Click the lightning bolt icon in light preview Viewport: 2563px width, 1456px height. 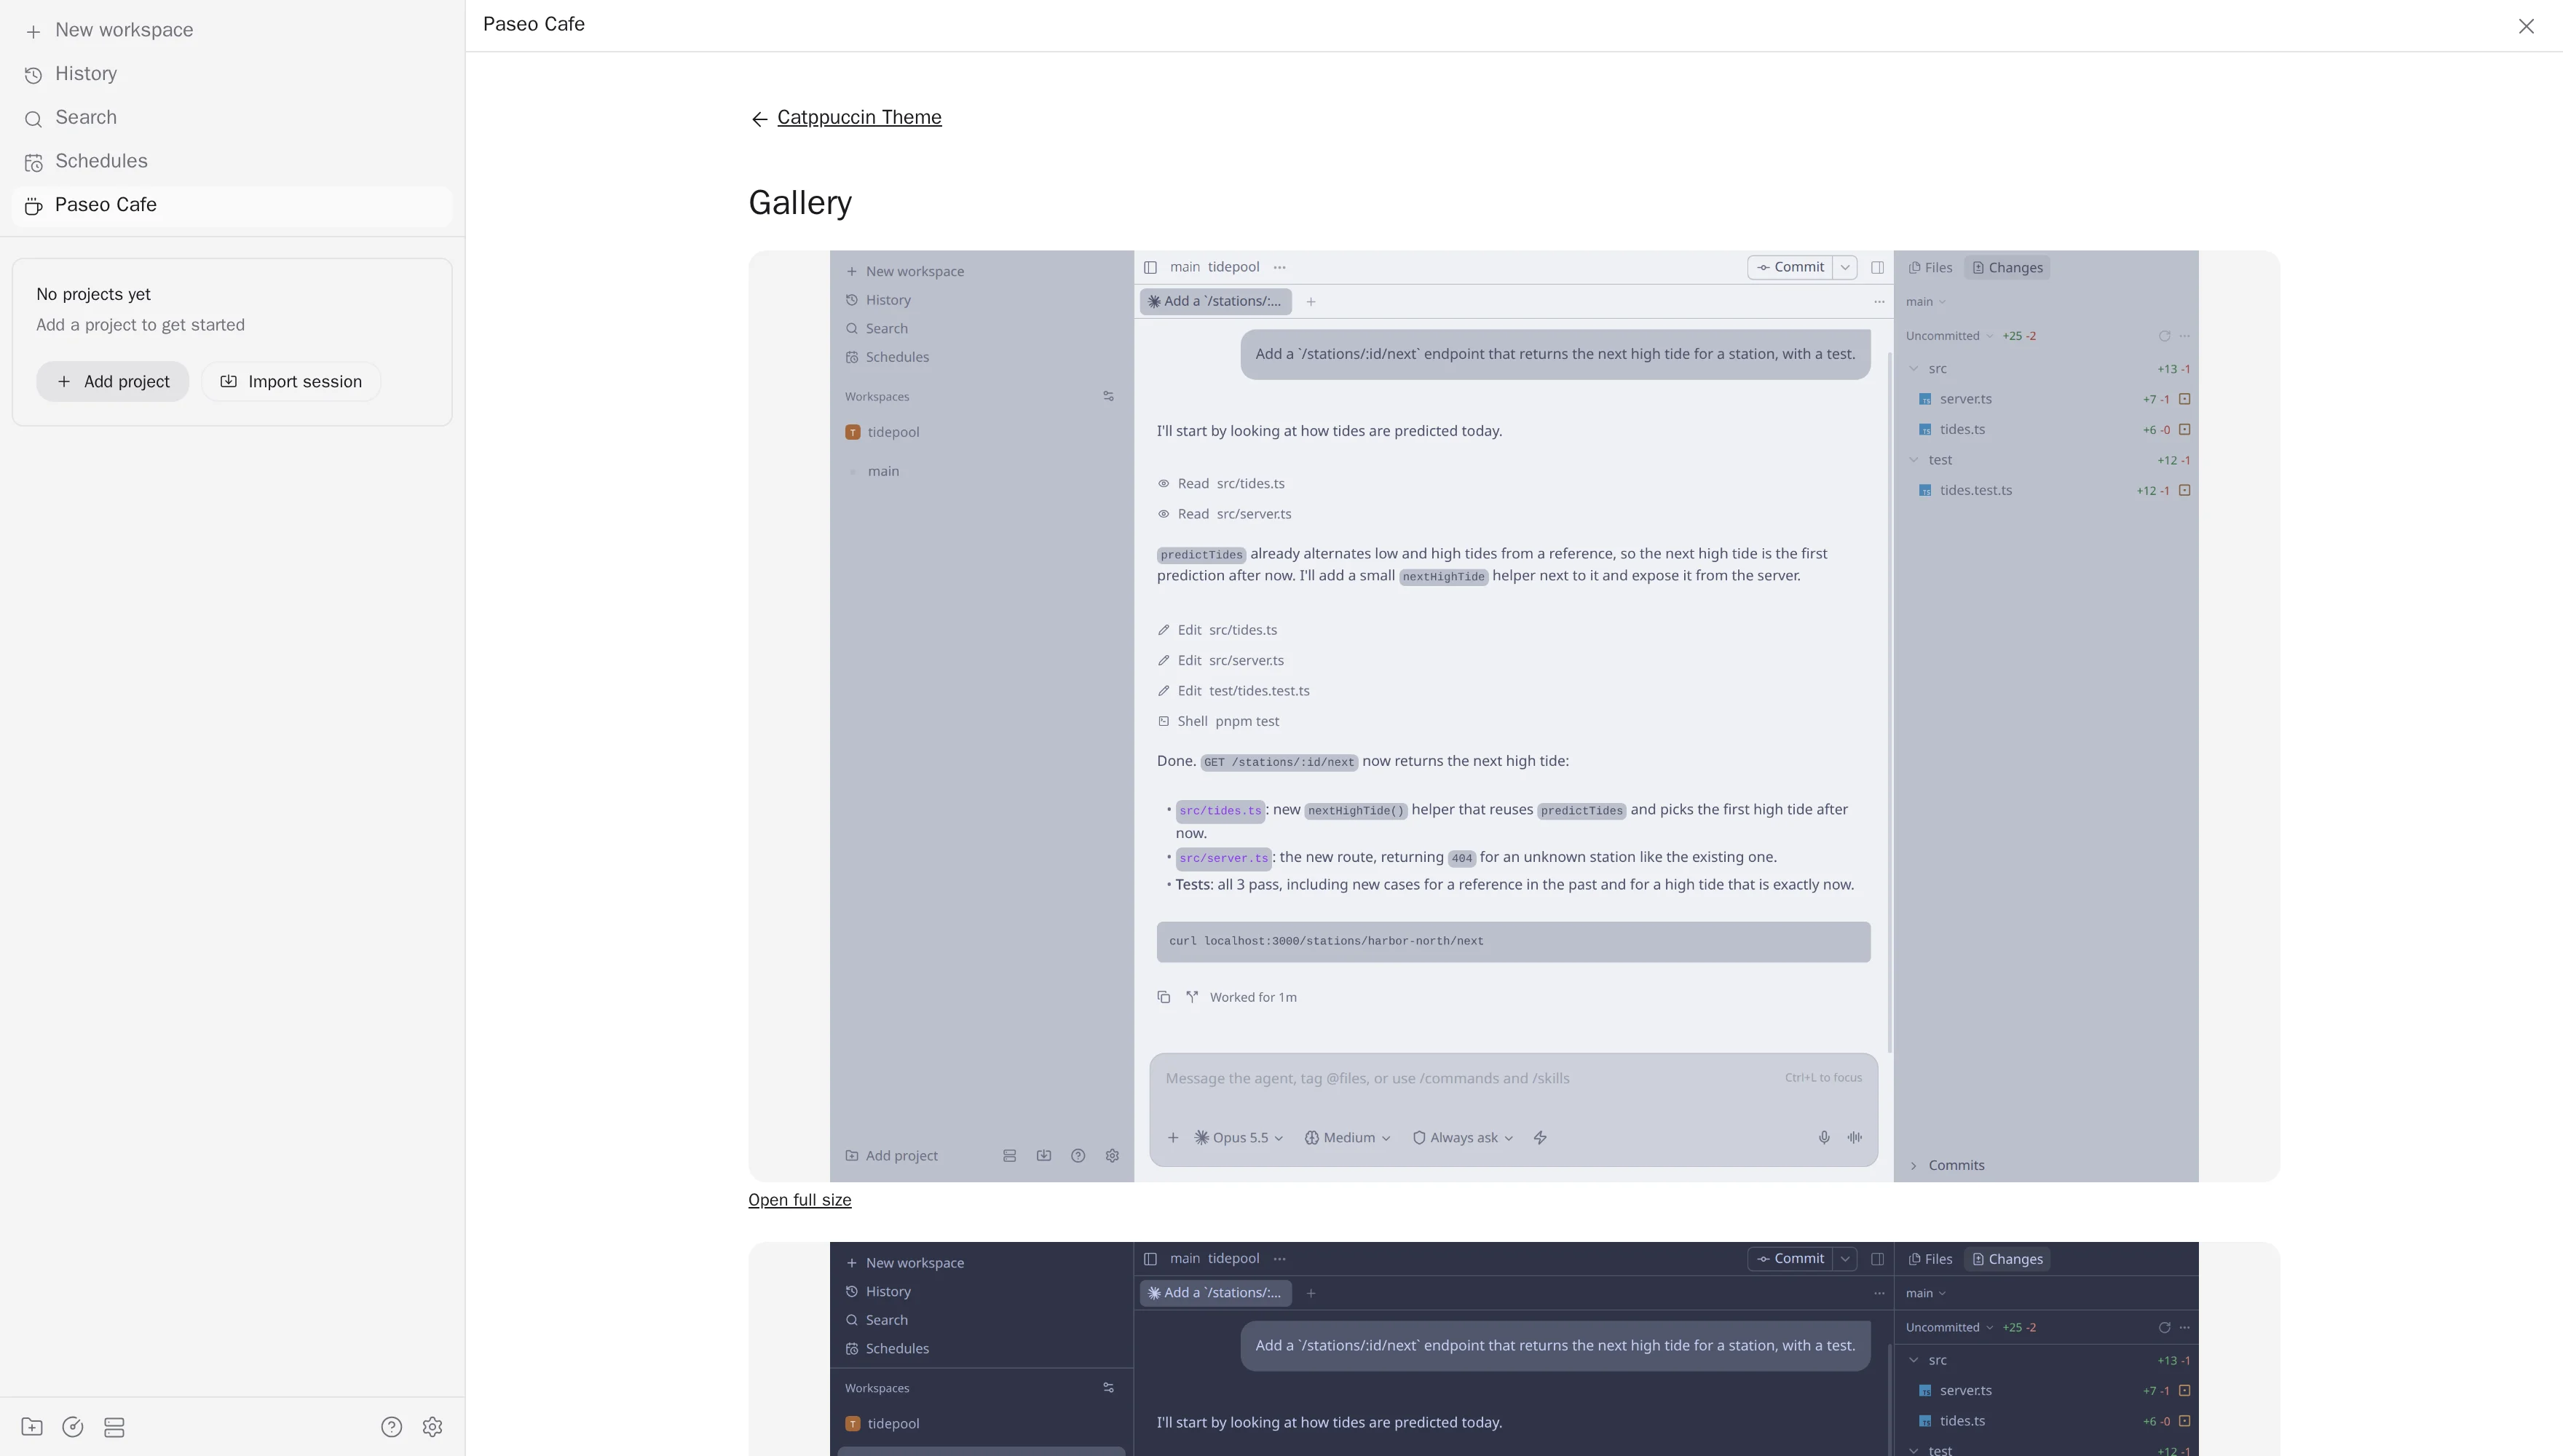point(1540,1138)
